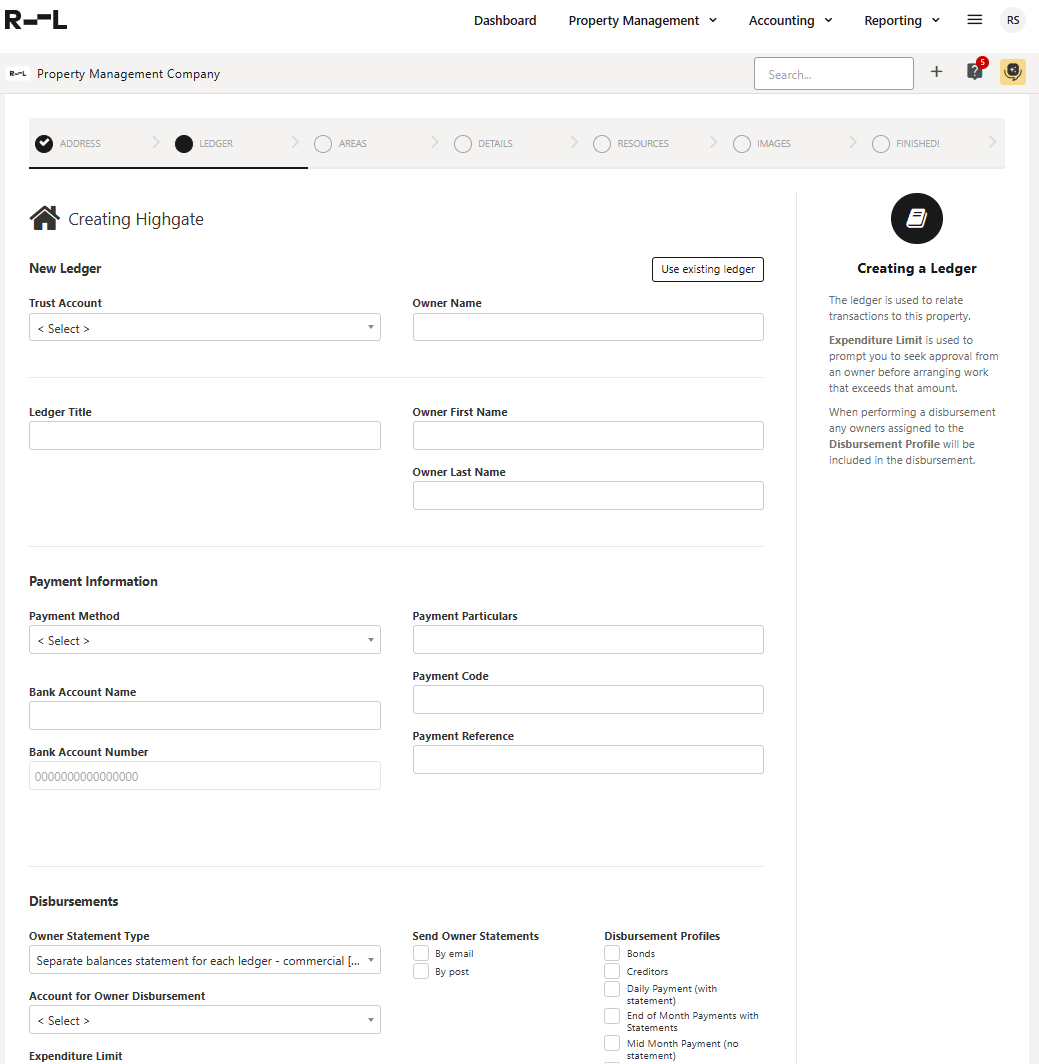
Task: Click the Ledger Title input field
Action: [204, 435]
